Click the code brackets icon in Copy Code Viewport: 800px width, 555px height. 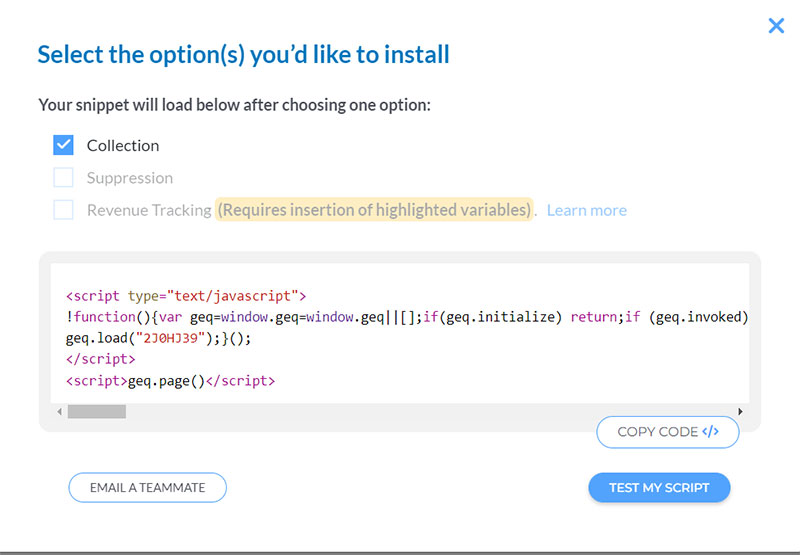711,432
